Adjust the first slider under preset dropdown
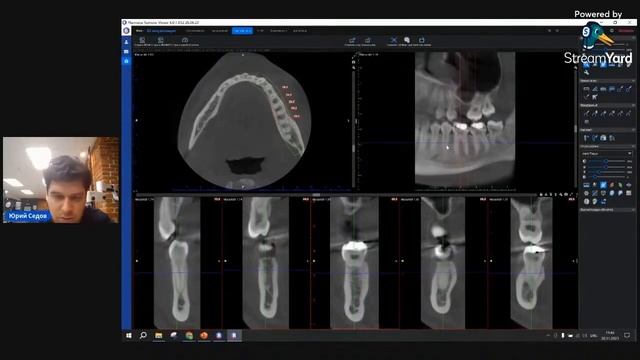The height and width of the screenshot is (360, 640). (x=606, y=161)
